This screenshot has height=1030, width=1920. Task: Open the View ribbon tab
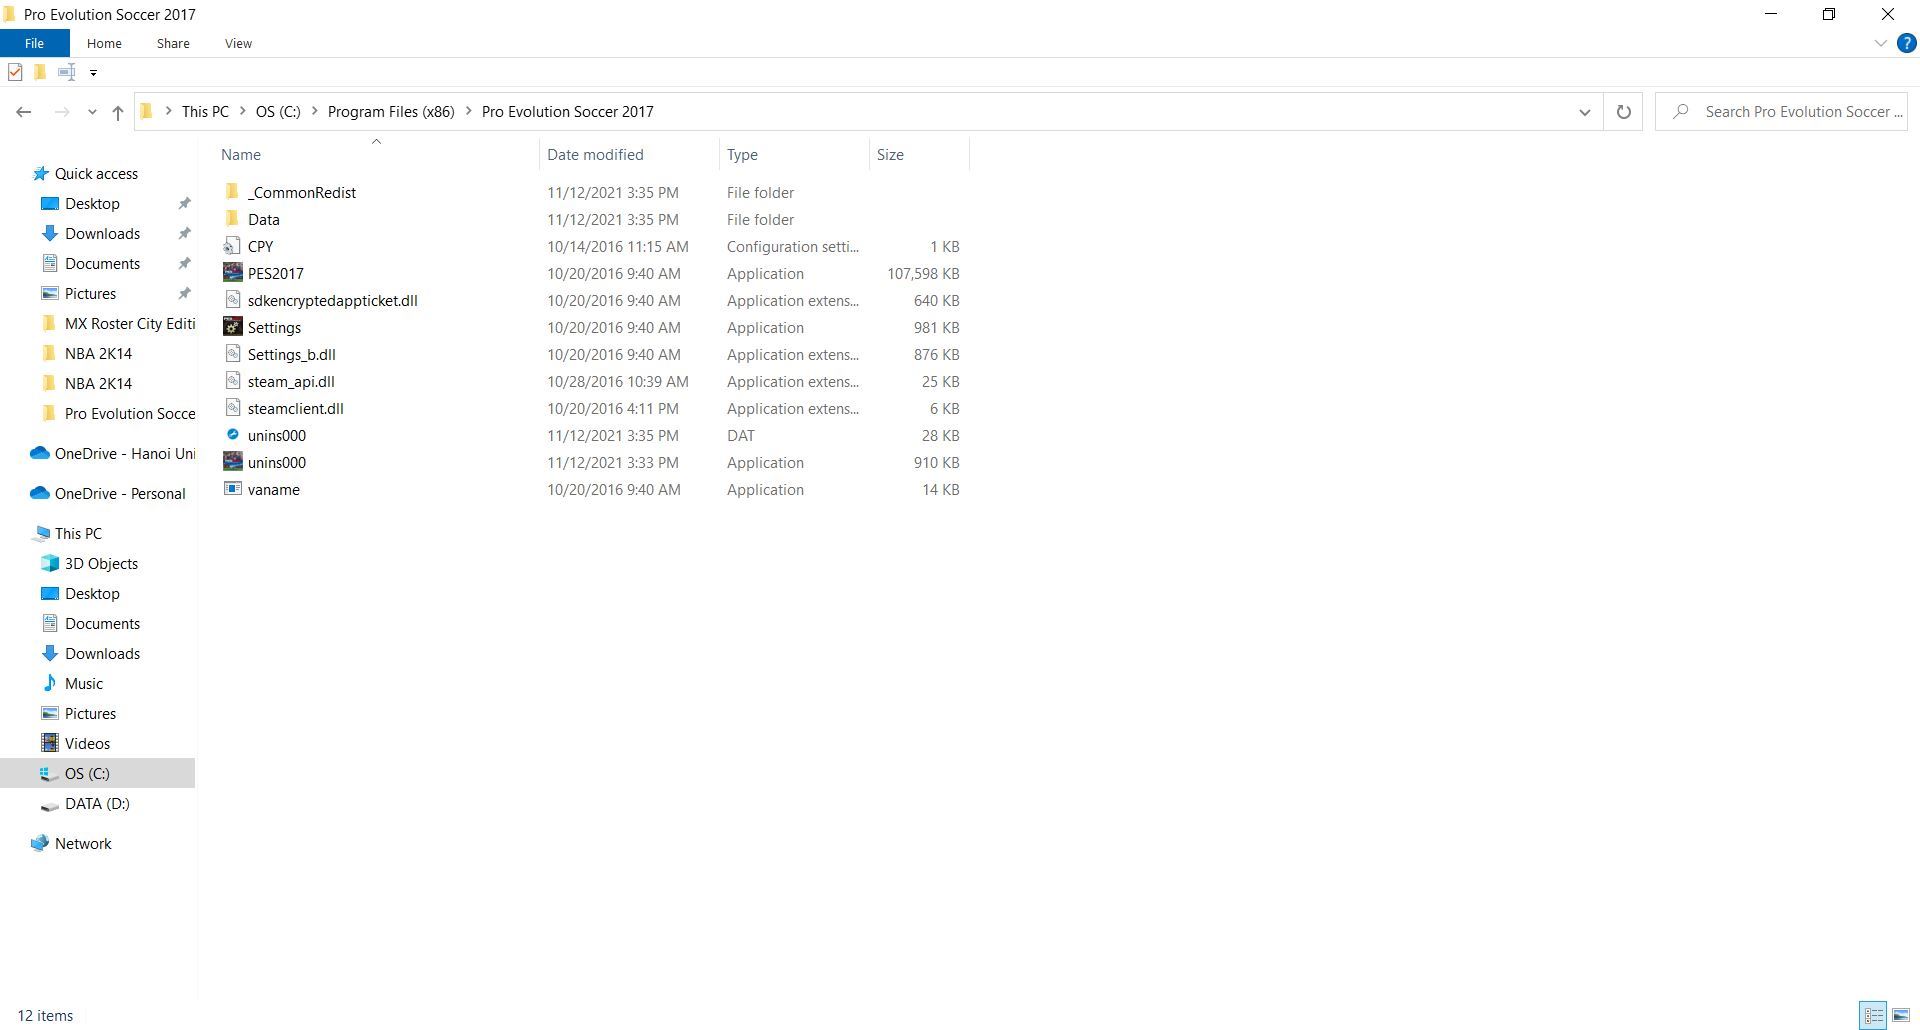238,43
